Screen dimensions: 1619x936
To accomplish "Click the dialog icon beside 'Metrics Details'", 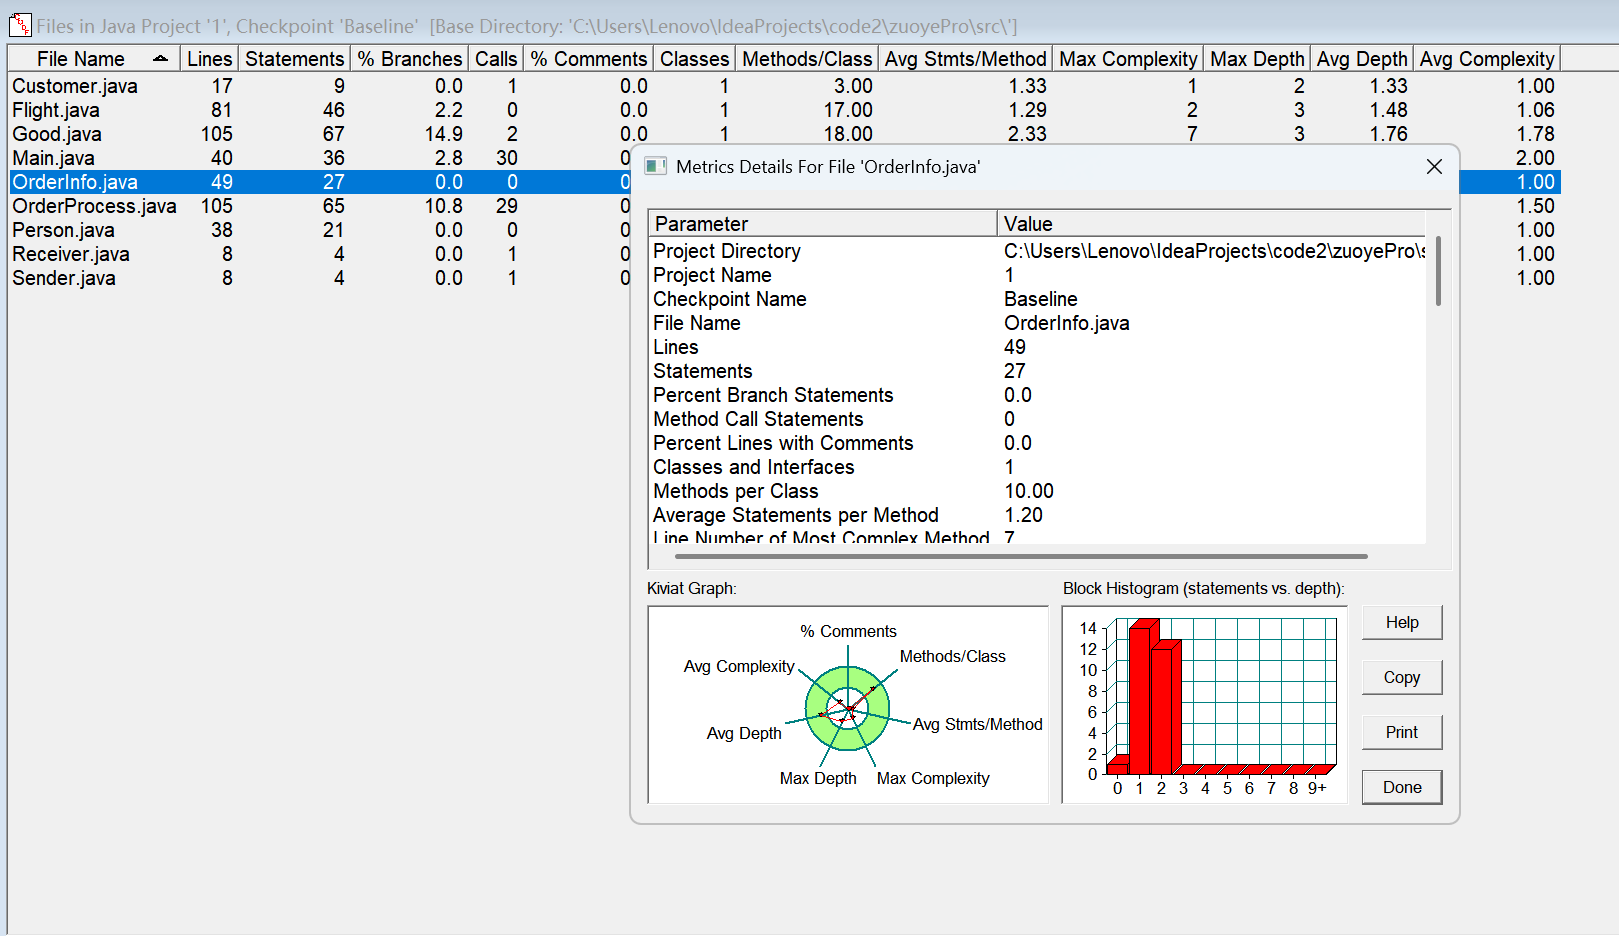I will (x=655, y=166).
